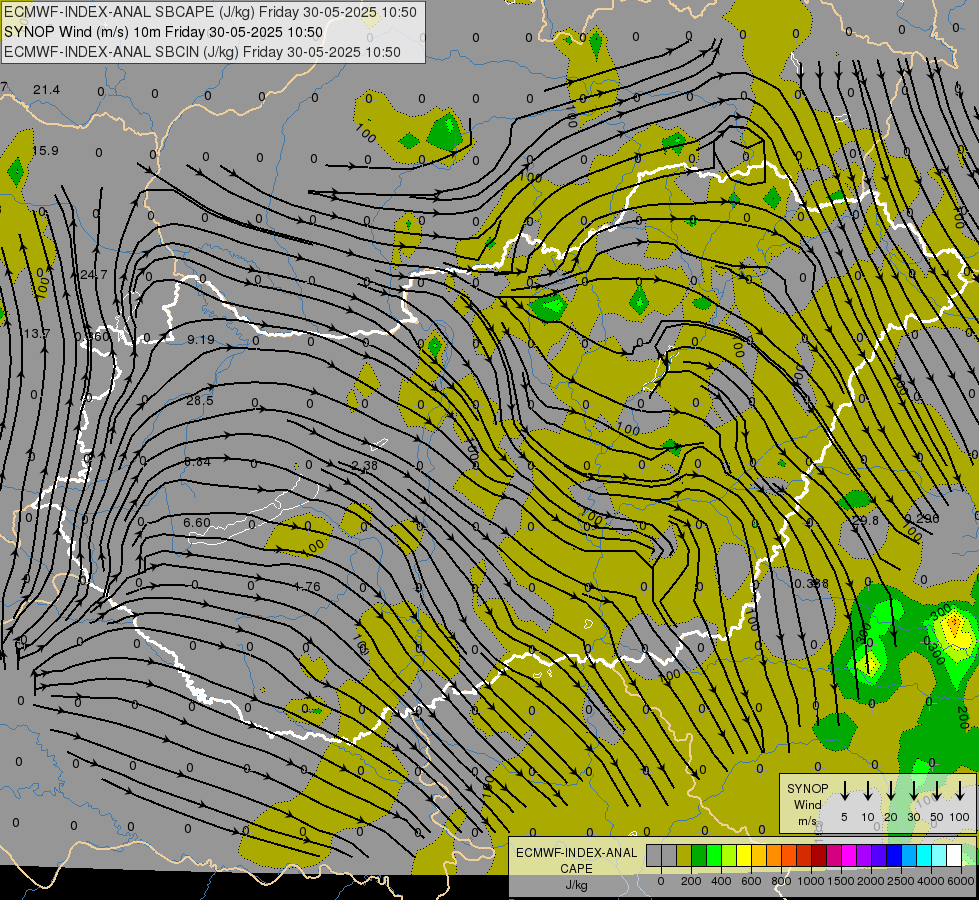Click the 9.19 value on the map
This screenshot has height=900, width=979.
[x=201, y=340]
